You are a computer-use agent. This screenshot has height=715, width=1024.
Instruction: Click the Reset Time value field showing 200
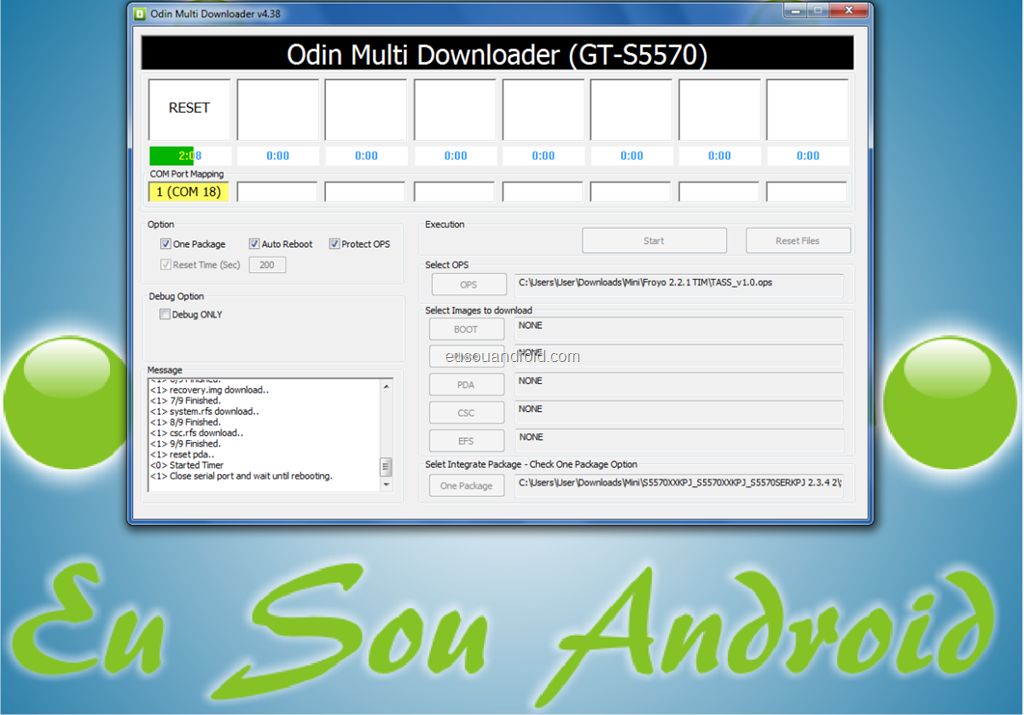pos(267,264)
